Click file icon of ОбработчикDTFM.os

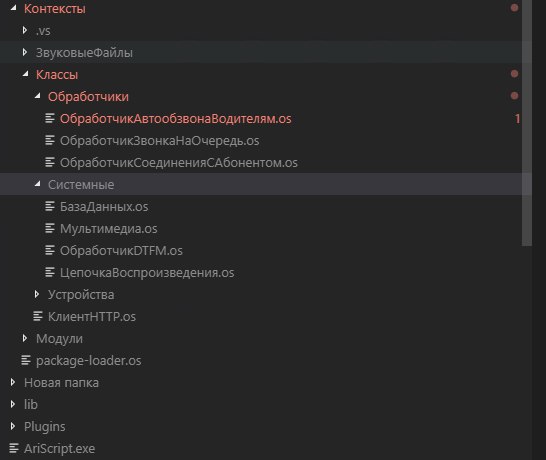(x=50, y=250)
